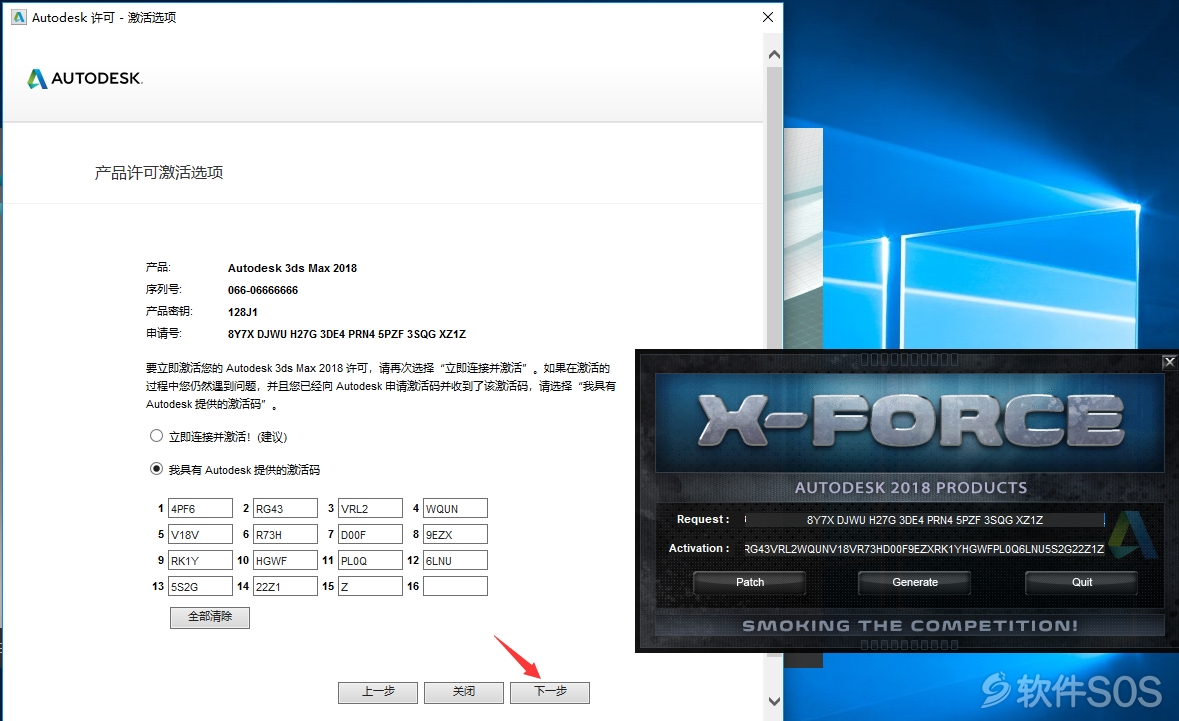The width and height of the screenshot is (1179, 721).
Task: Click activation code field 2 containing RG43
Action: (285, 508)
